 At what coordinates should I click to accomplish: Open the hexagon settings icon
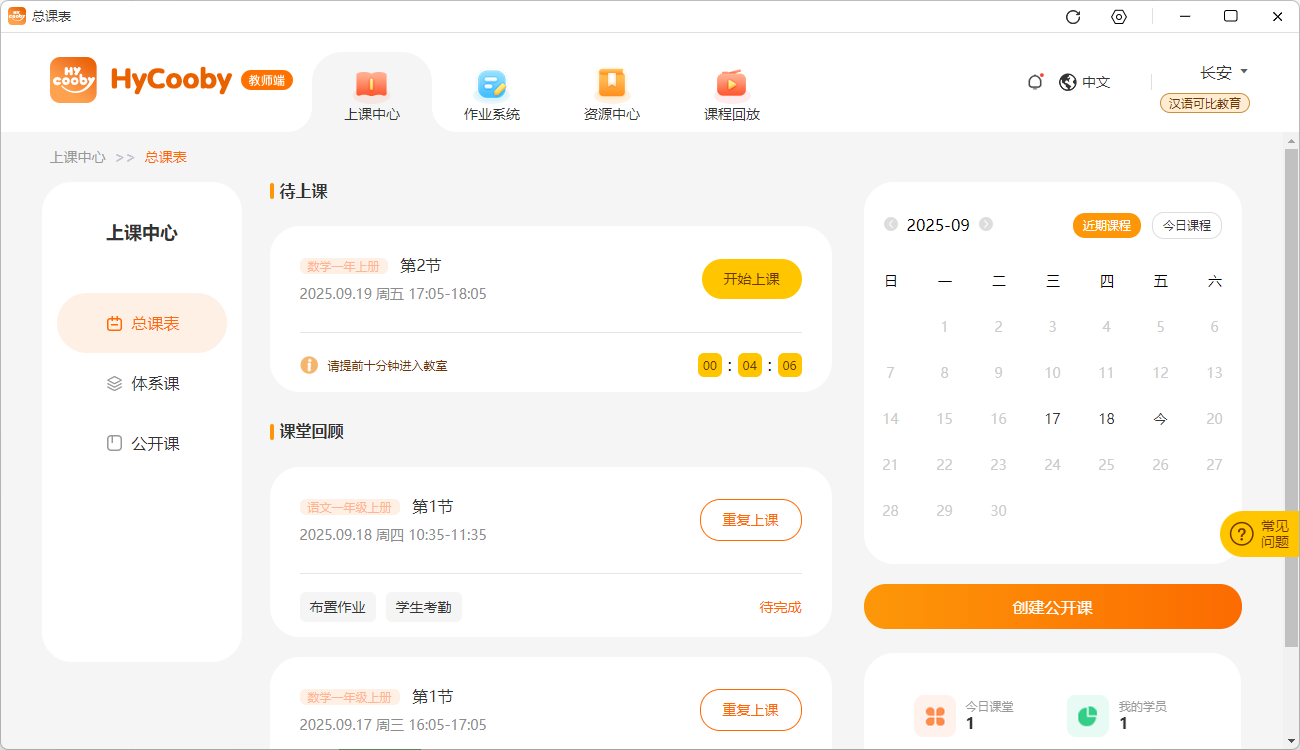(x=1119, y=16)
